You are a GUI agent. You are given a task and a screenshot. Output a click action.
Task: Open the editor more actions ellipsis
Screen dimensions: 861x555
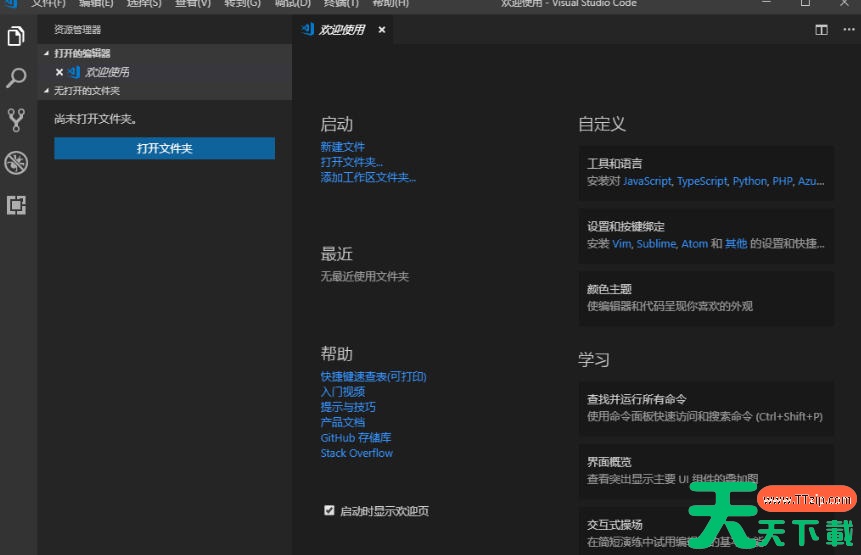coord(848,30)
